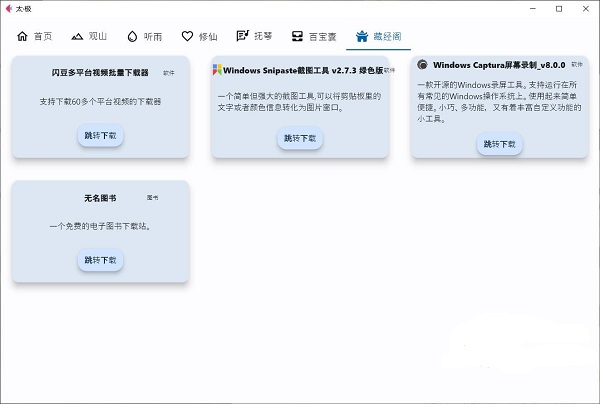Click the 软件 tag on Snipaste card
Image resolution: width=600 pixels, height=404 pixels.
[390, 70]
